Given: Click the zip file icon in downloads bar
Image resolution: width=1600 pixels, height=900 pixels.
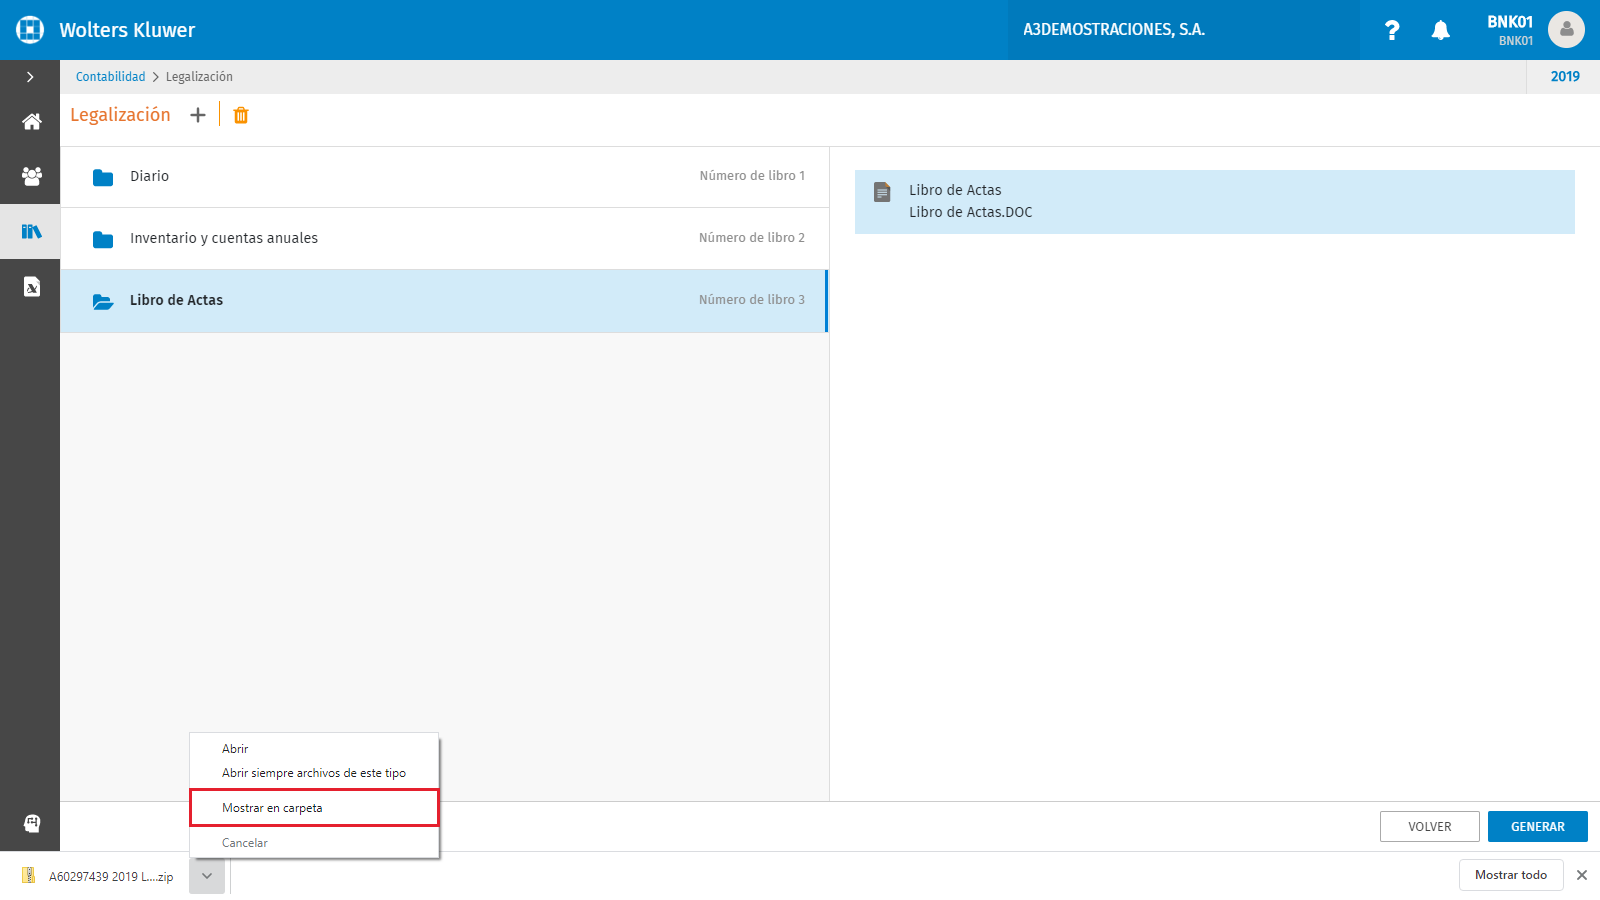Looking at the screenshot, I should coord(29,875).
